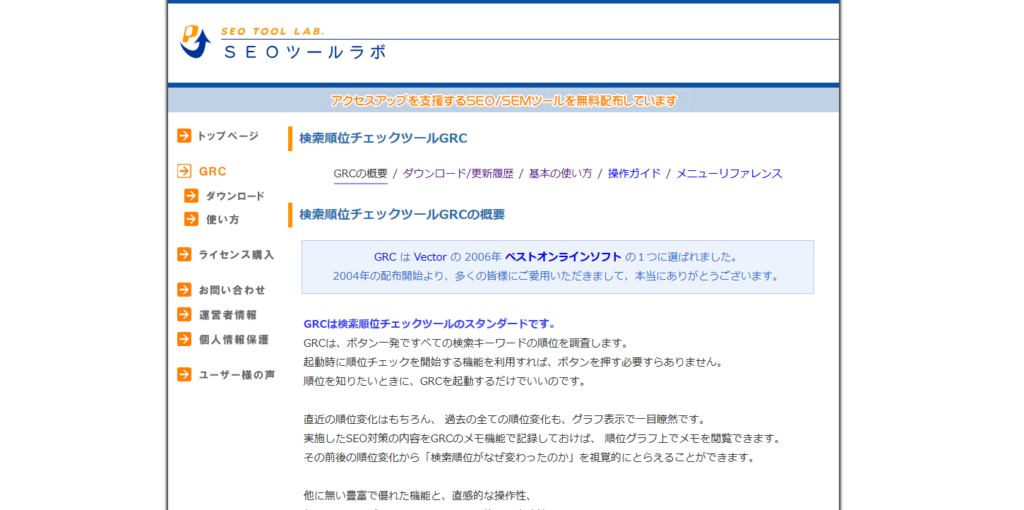Click arrow icon beside 使い方

point(191,219)
